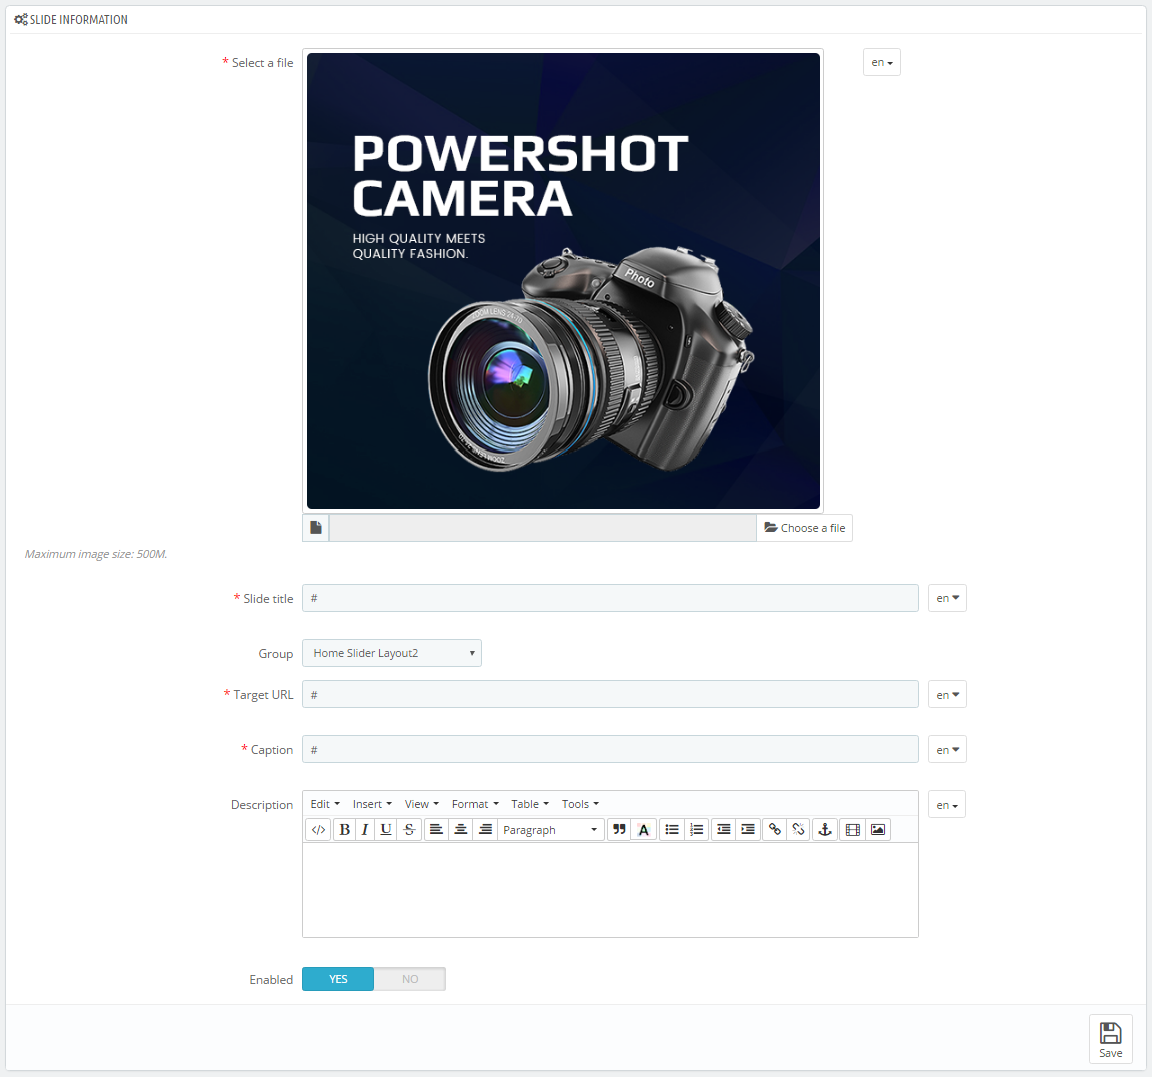
Task: Open the View menu in editor
Action: [x=422, y=804]
